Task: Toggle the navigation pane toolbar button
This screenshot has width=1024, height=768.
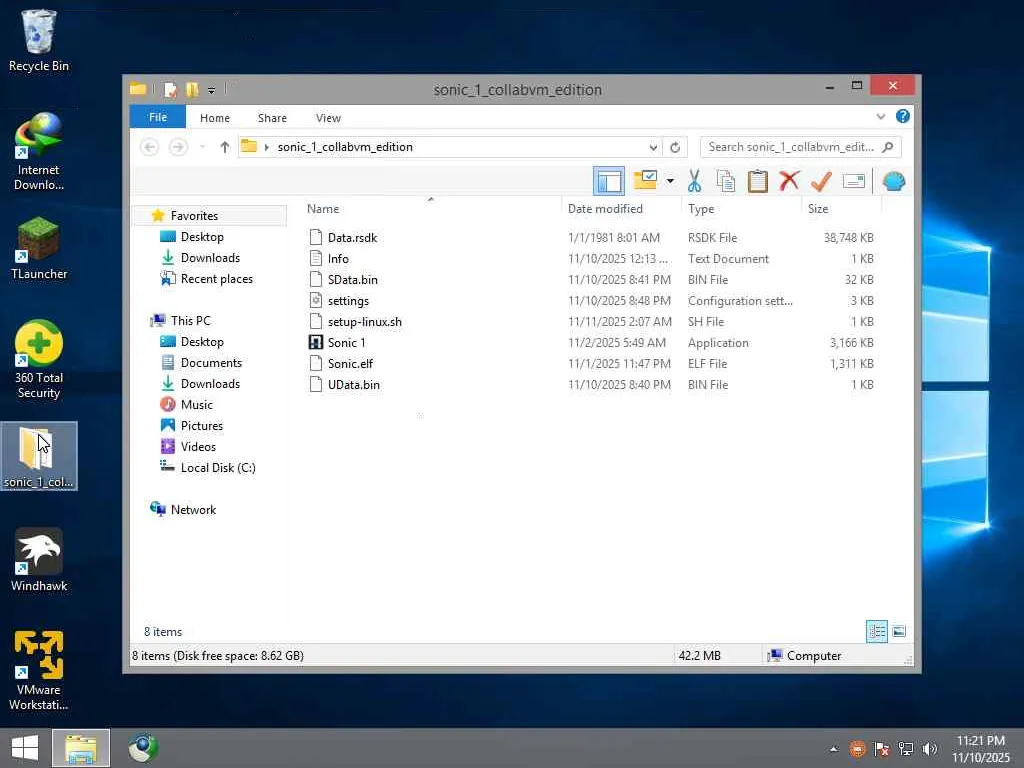Action: click(x=609, y=181)
